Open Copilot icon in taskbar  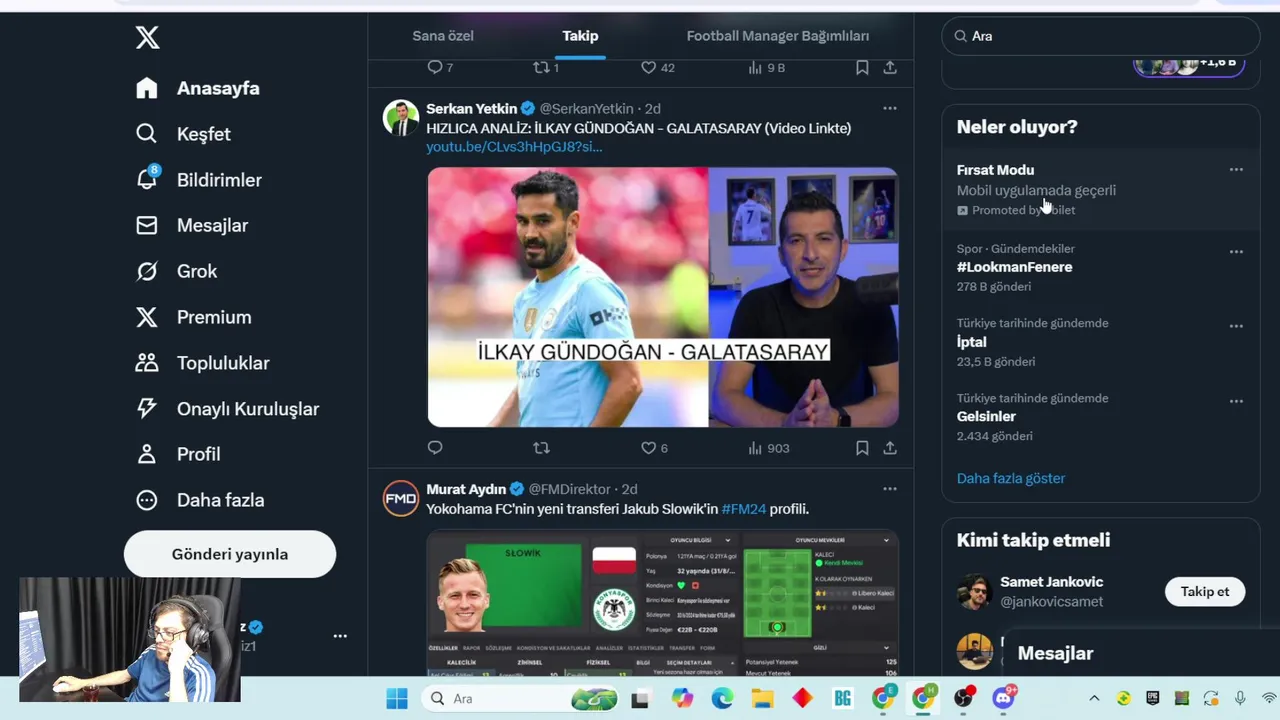[x=682, y=699]
